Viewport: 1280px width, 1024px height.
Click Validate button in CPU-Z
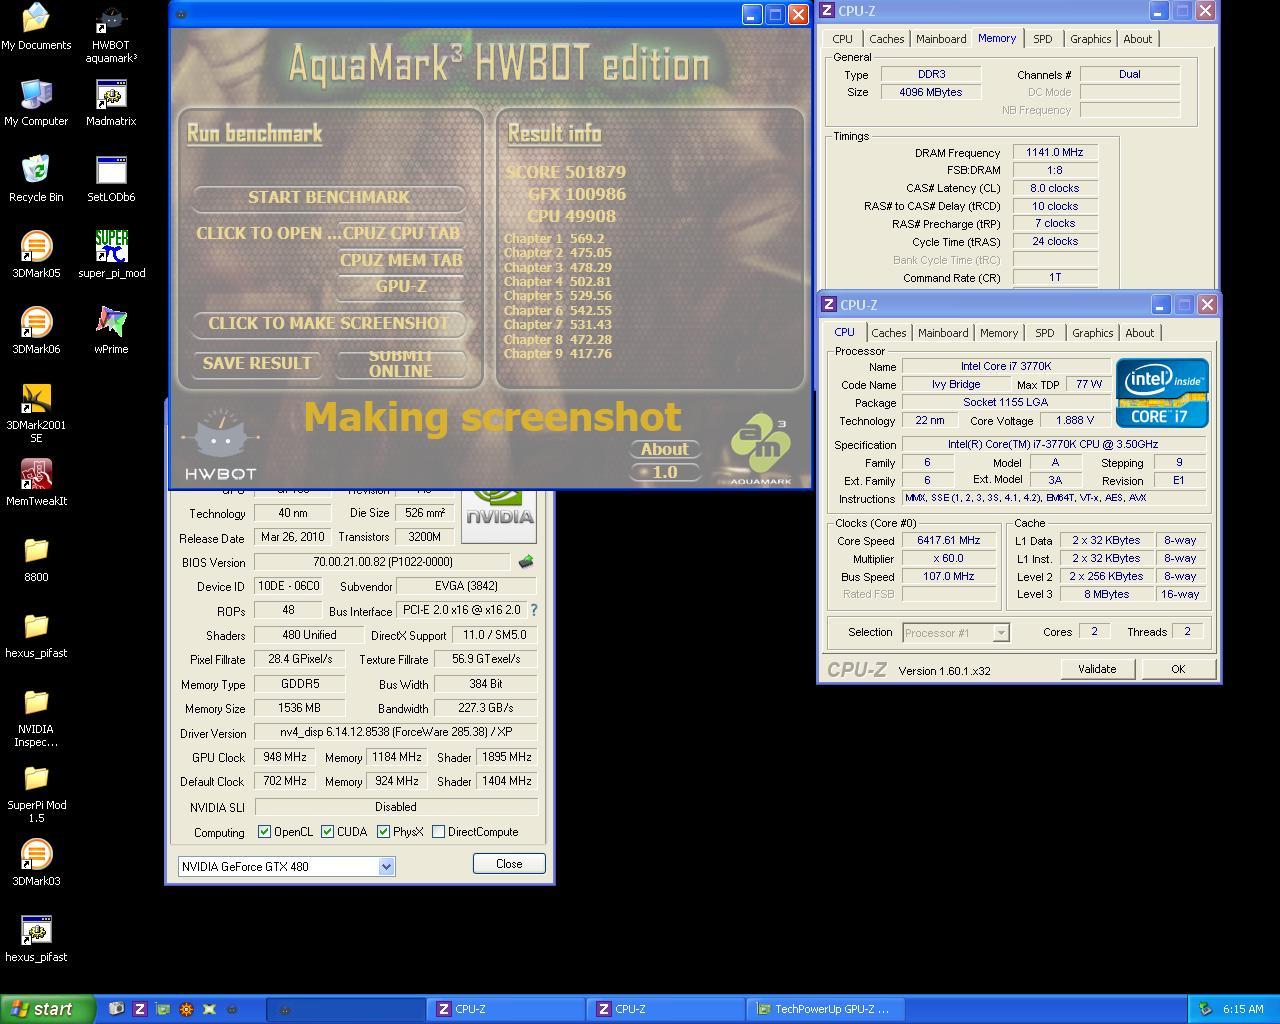(x=1097, y=669)
